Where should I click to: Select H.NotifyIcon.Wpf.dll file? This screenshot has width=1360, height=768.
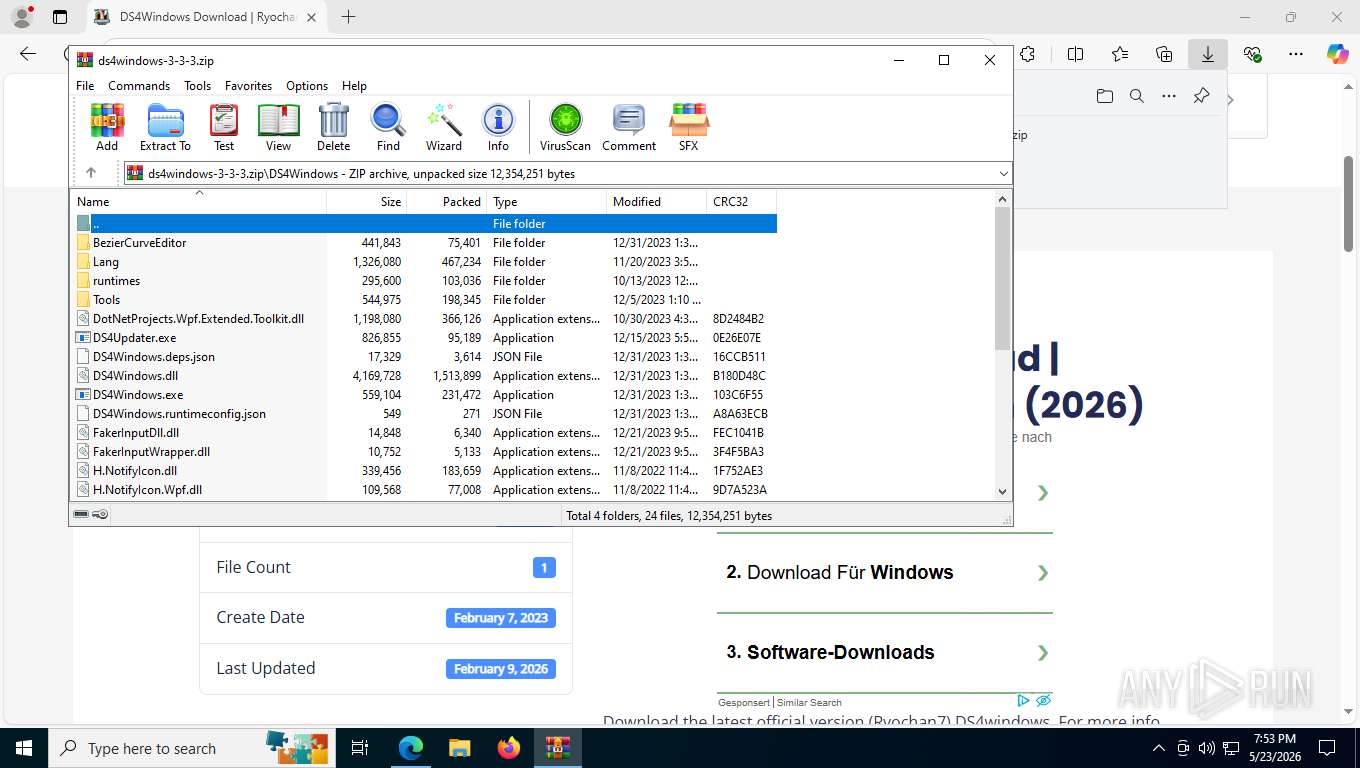424,490
